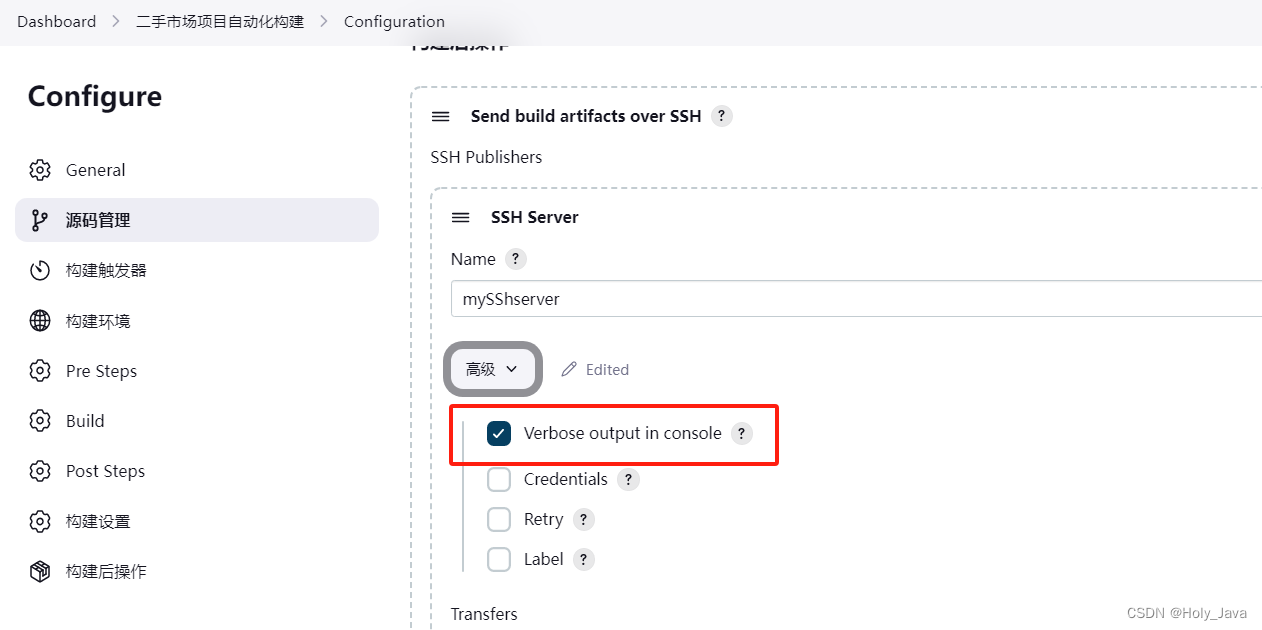Click the 构建后操作 package icon
This screenshot has height=630, width=1262.
click(x=40, y=571)
